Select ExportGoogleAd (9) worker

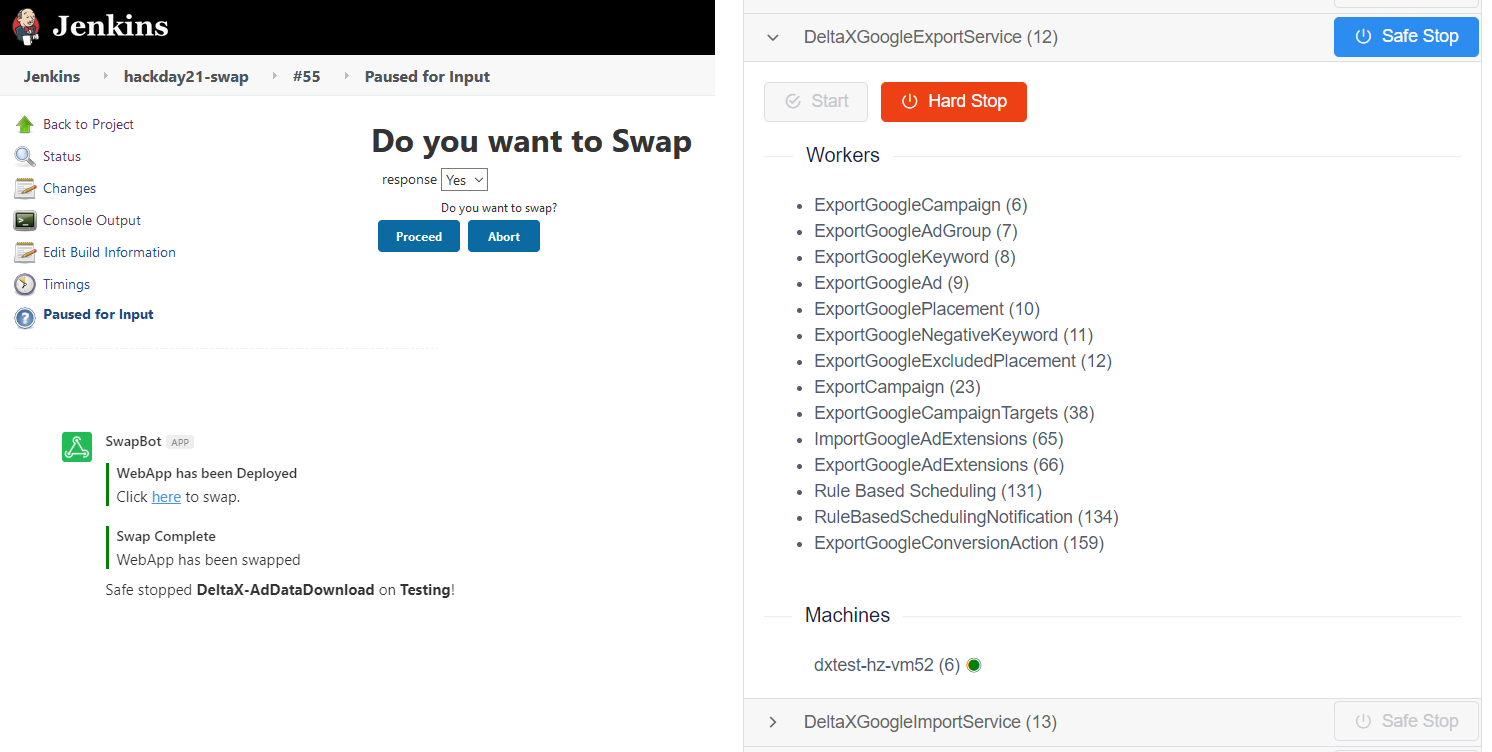[891, 283]
